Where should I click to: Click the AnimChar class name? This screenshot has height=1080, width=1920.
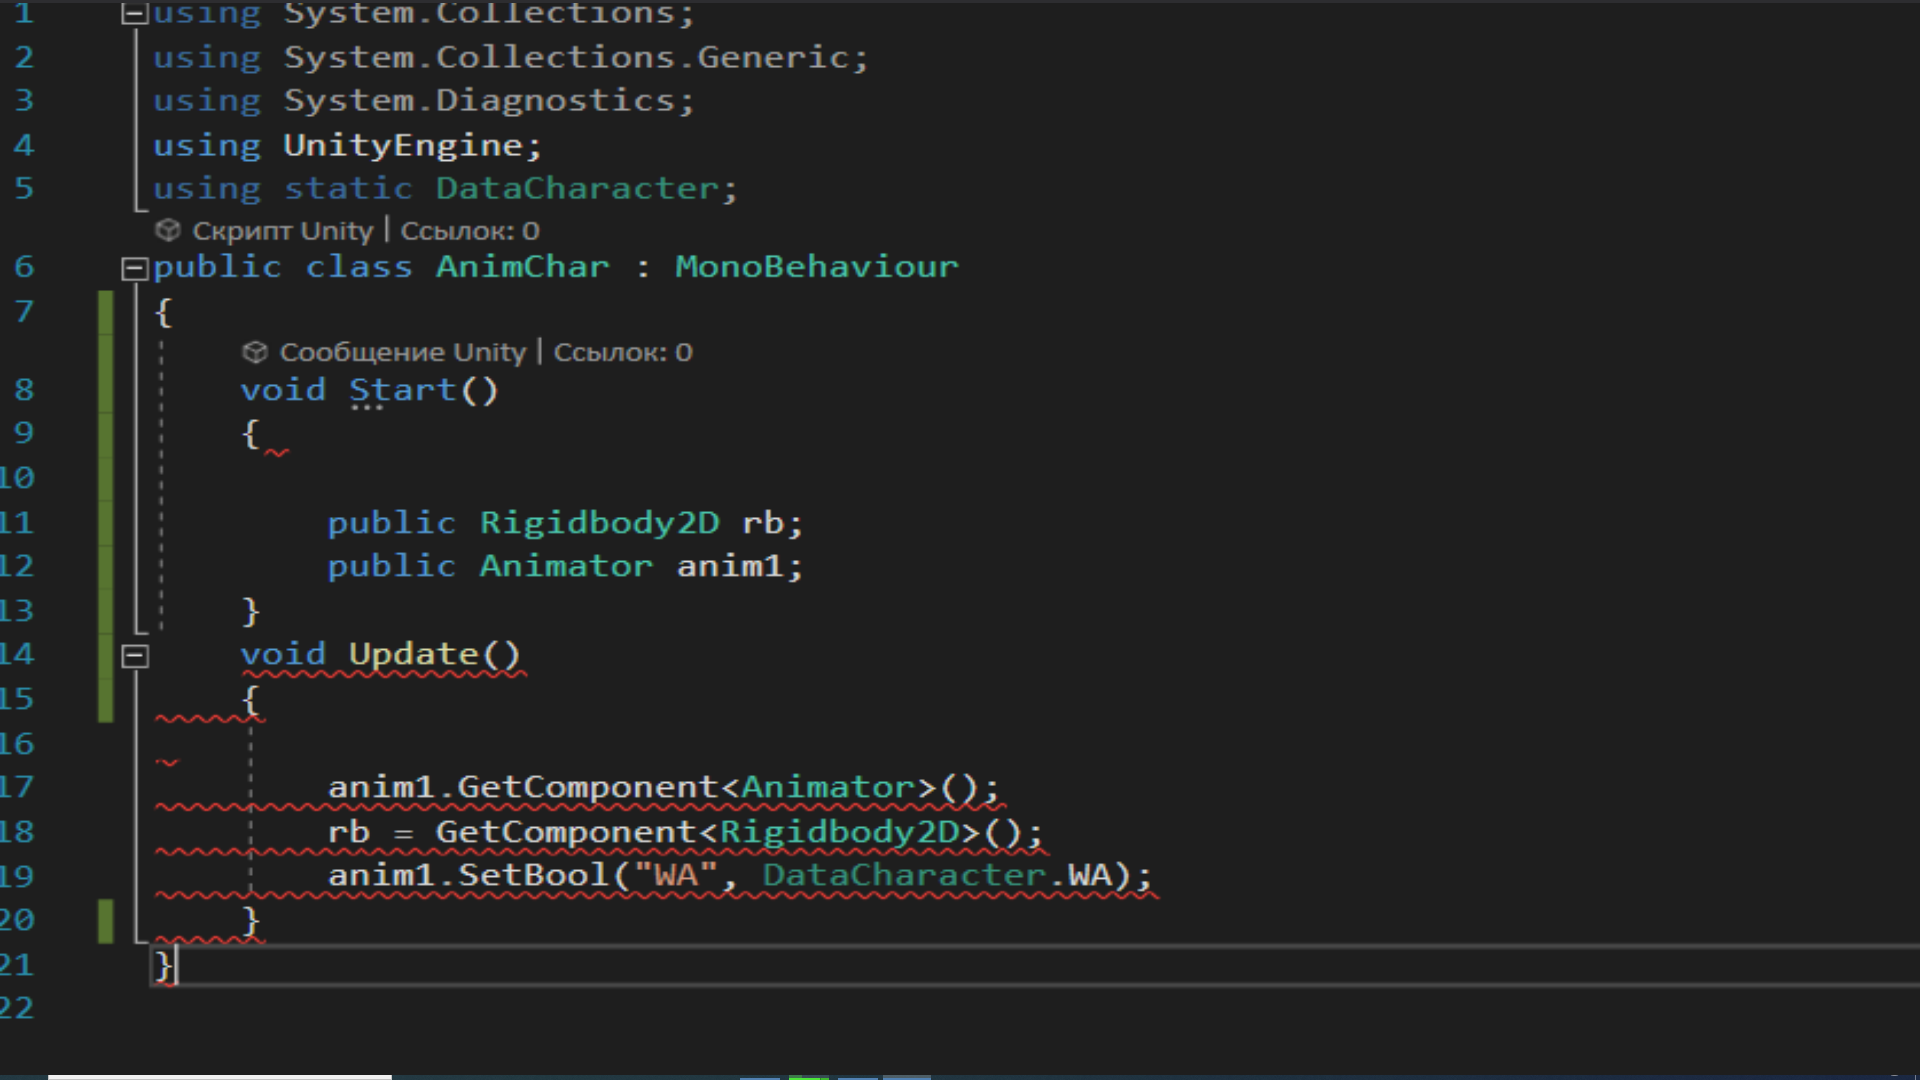coord(523,267)
